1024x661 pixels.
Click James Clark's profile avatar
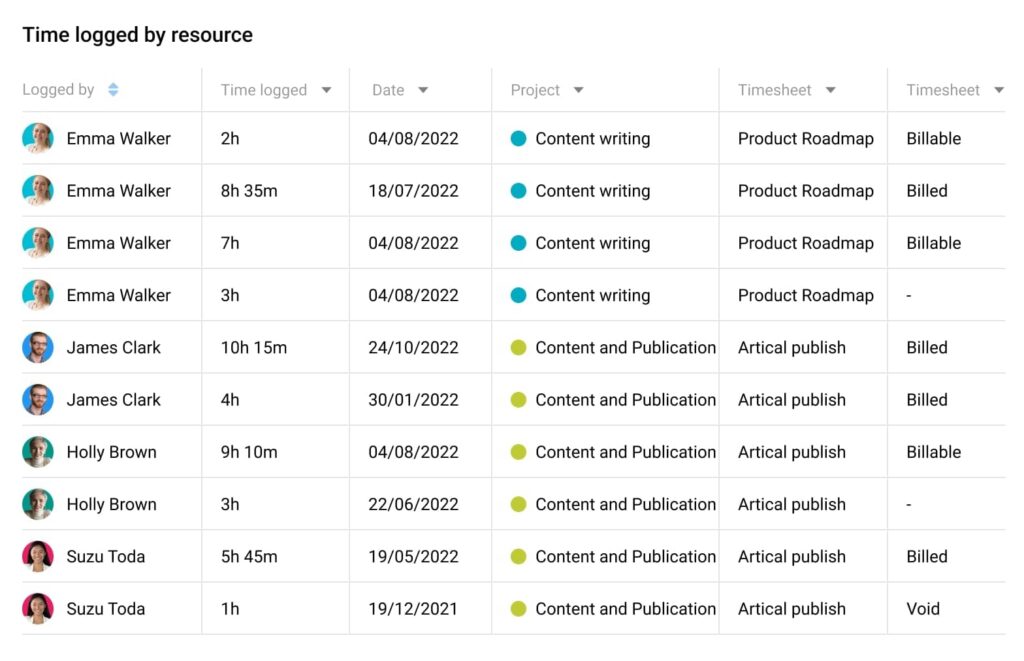click(x=38, y=347)
